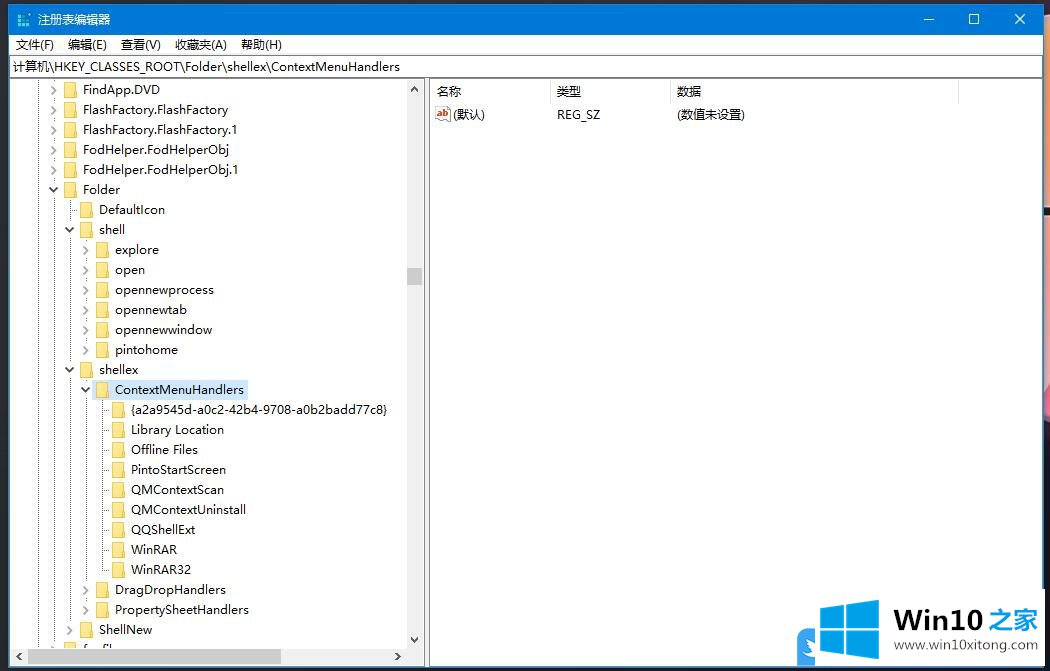Click the shell key folder icon
This screenshot has width=1050, height=671.
tap(86, 230)
